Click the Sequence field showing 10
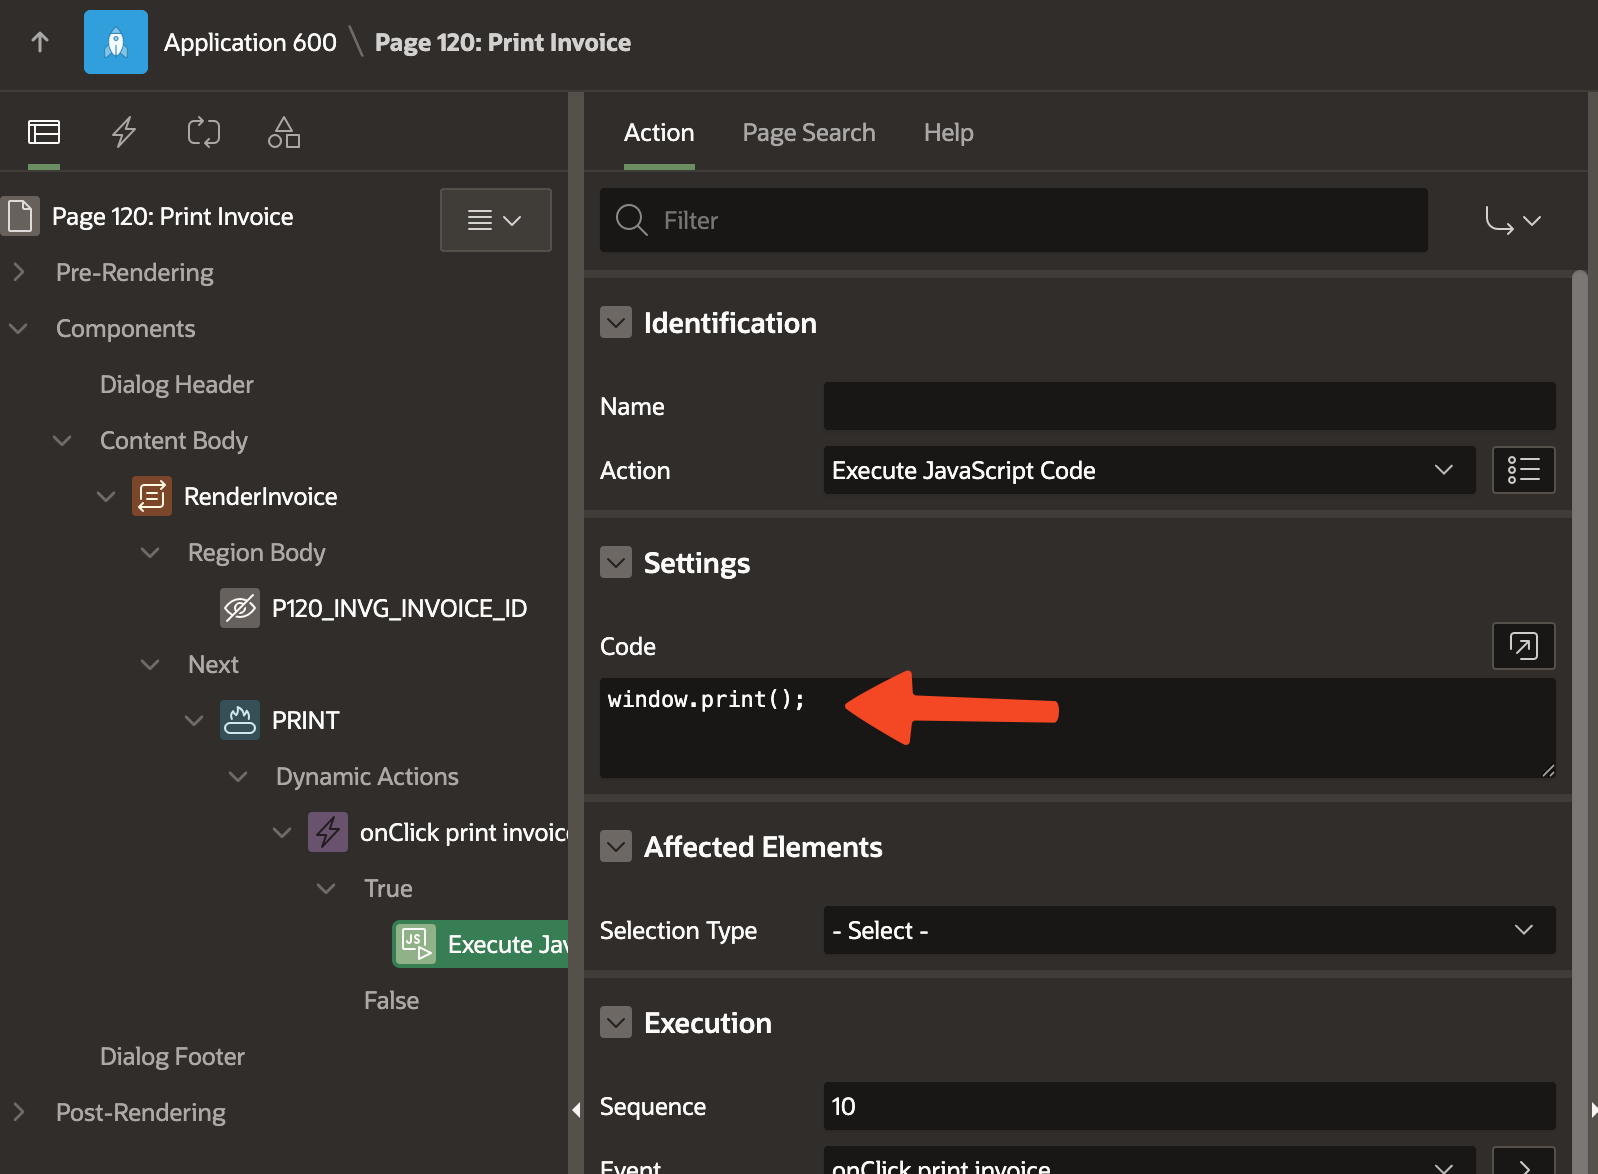Screen dimensions: 1598x1174 [1190, 1106]
